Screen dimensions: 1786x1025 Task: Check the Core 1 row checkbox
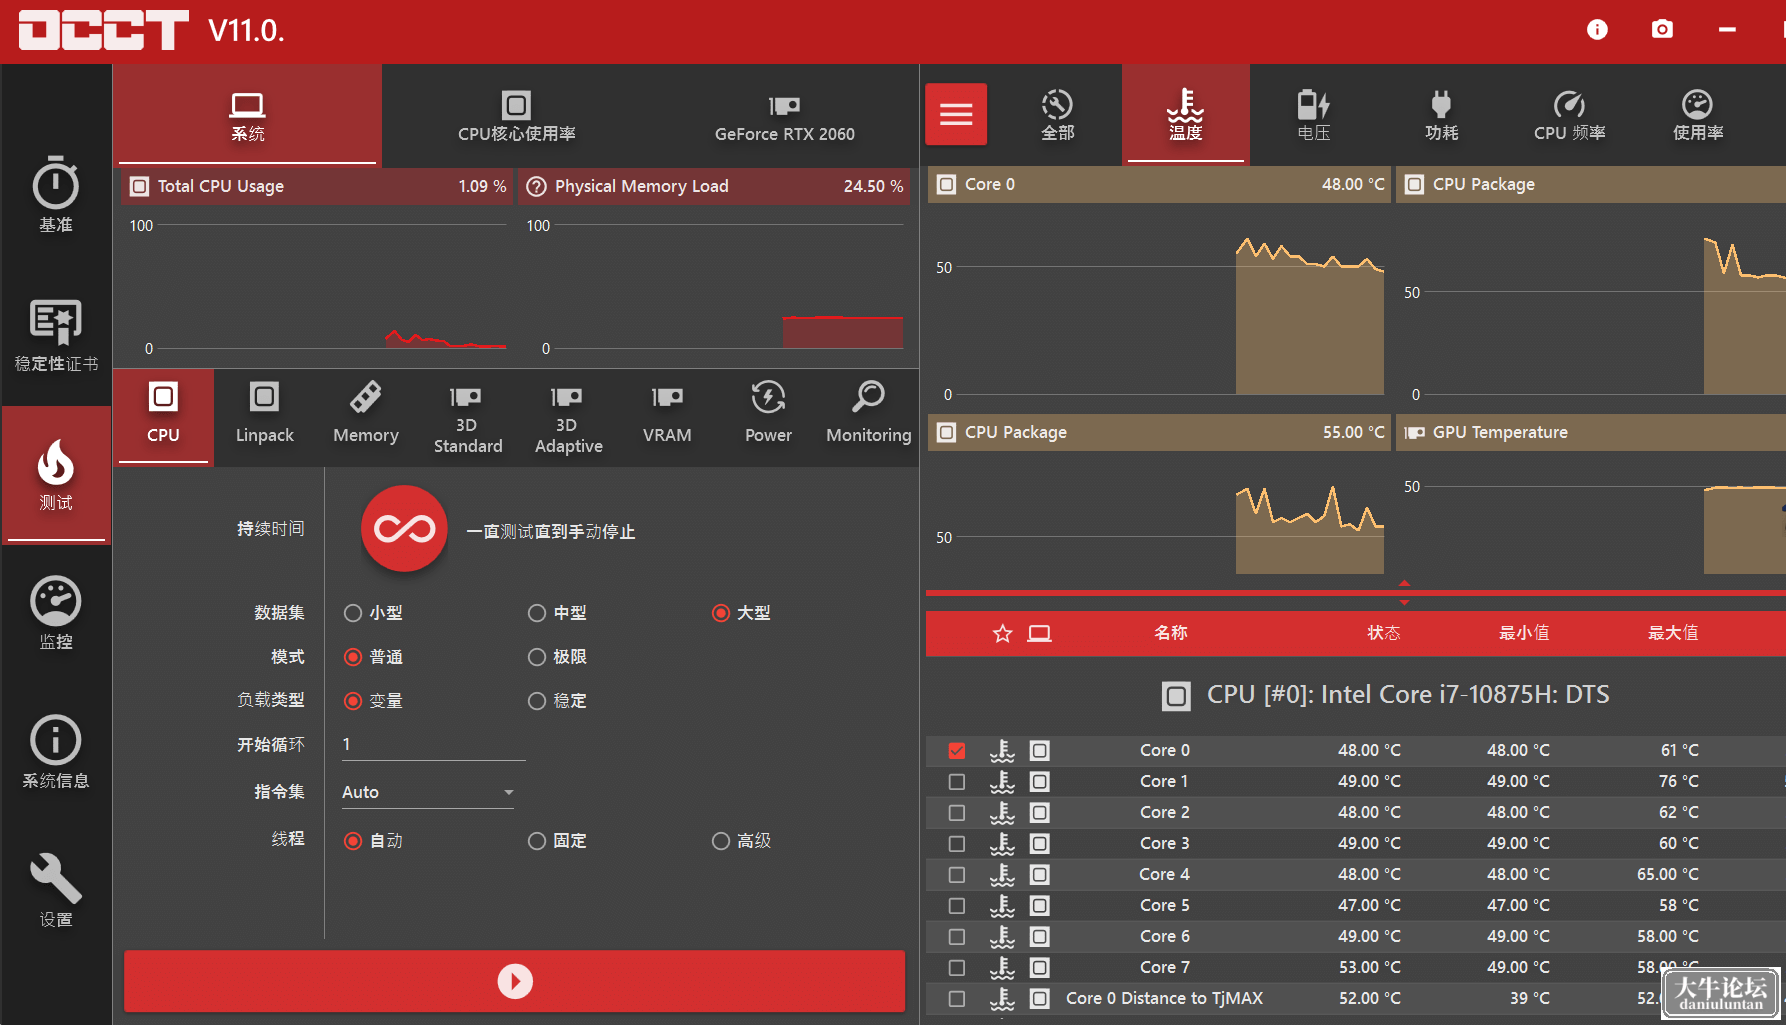click(957, 782)
